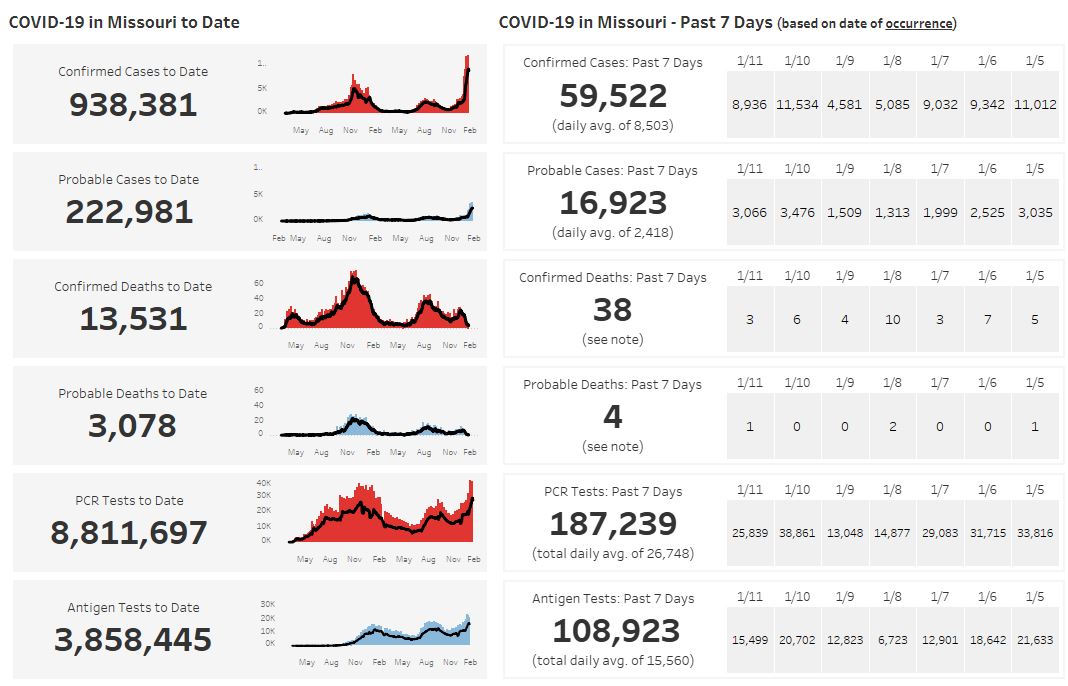Click the 1/8 confirmed deaths value 10
1068x686 pixels.
tap(892, 320)
